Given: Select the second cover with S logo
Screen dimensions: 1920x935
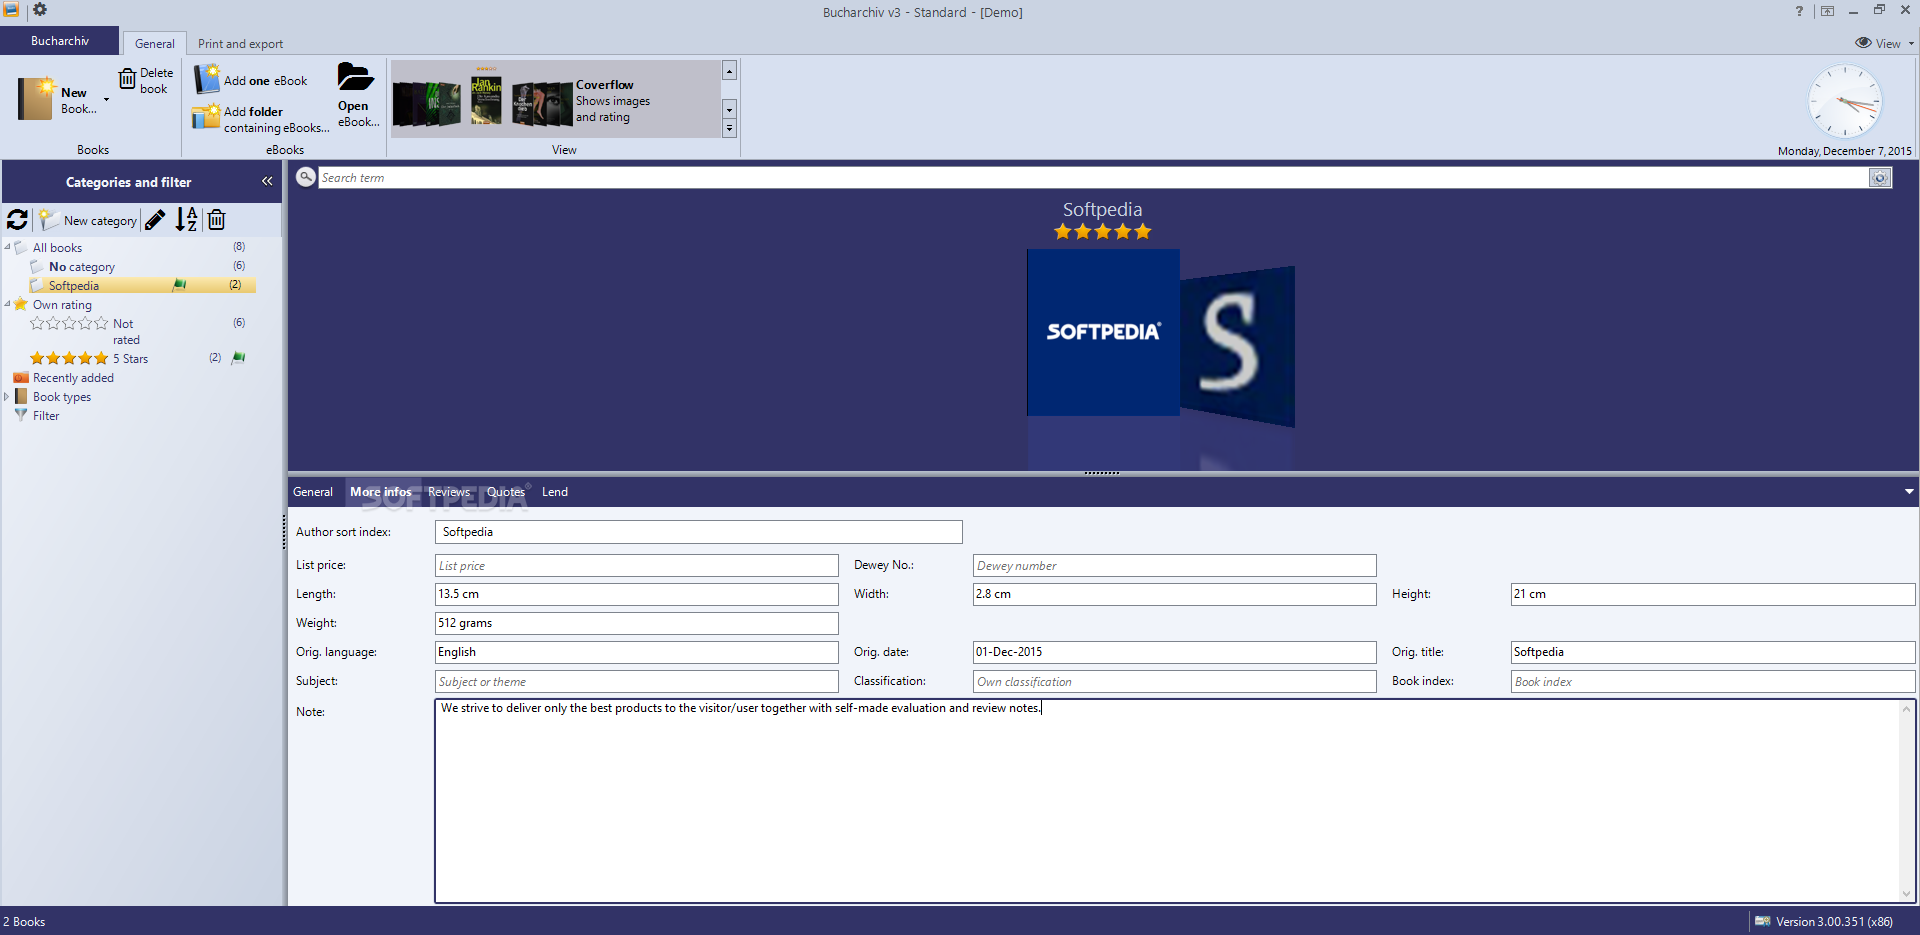Looking at the screenshot, I should 1238,346.
